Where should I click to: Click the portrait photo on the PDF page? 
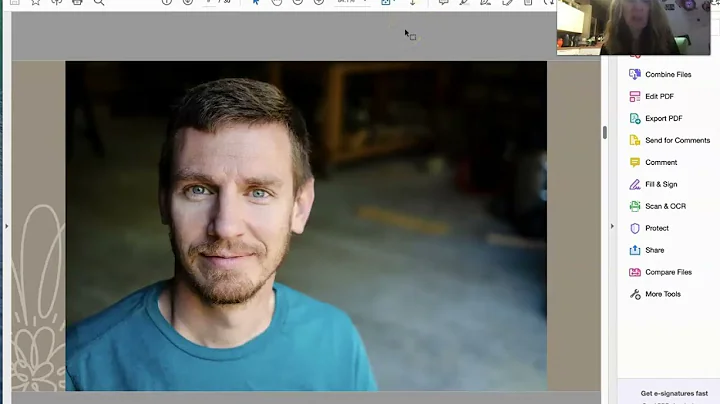point(306,226)
